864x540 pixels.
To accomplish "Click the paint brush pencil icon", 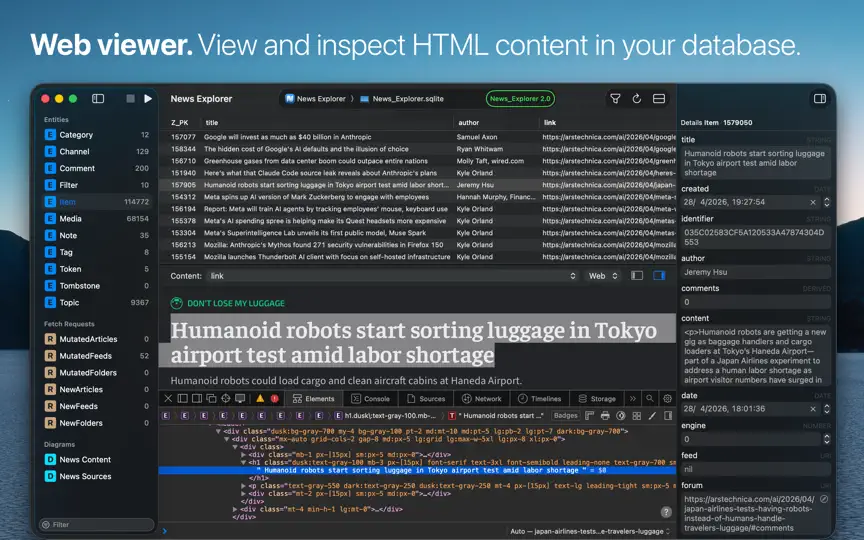I will (x=652, y=415).
